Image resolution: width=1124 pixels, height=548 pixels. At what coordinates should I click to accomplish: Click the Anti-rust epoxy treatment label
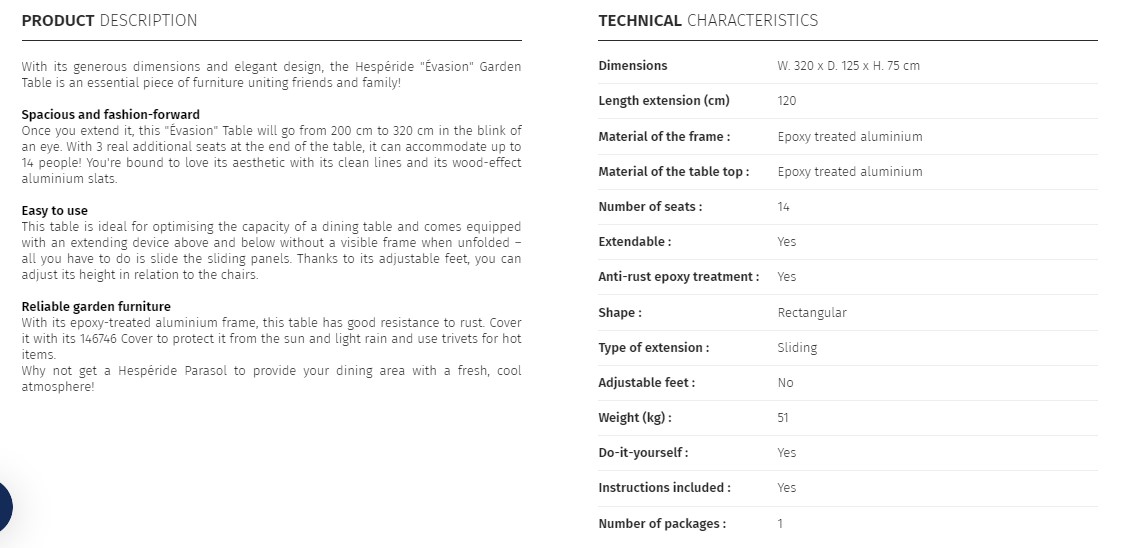[x=679, y=277]
